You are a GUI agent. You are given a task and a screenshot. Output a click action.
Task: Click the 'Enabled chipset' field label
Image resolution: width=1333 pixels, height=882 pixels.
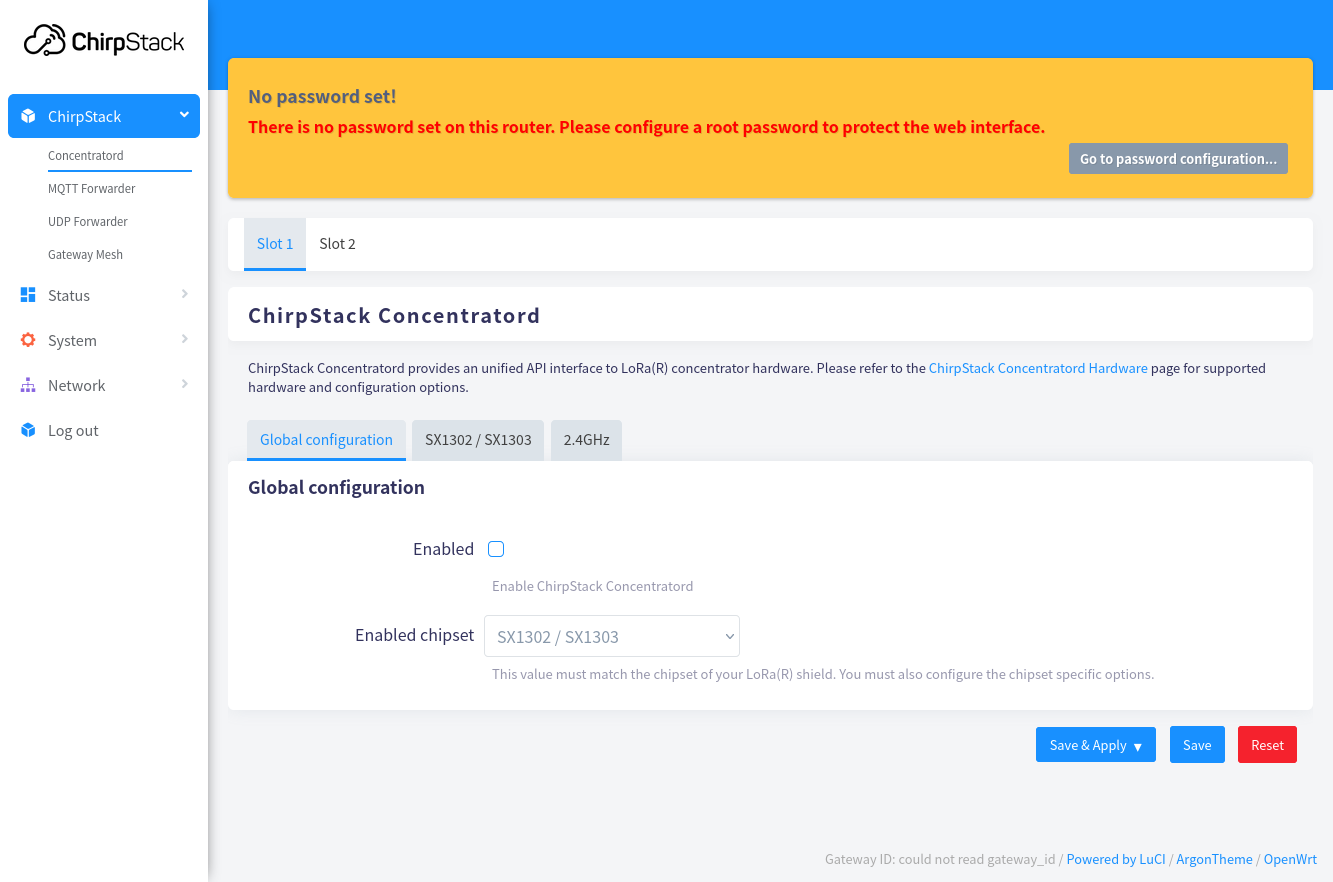pyautogui.click(x=414, y=635)
